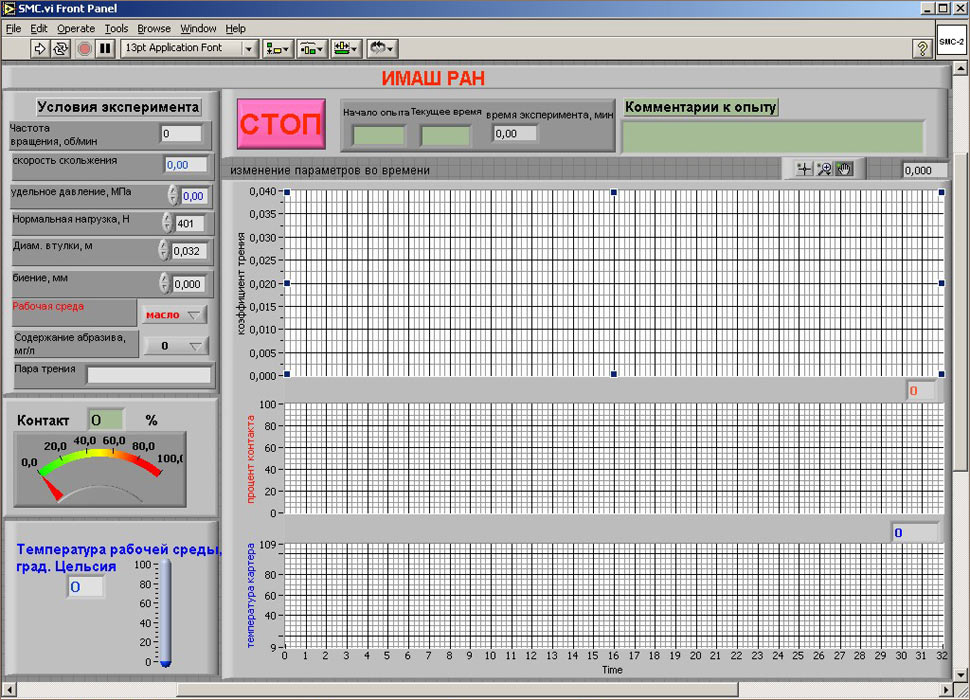The width and height of the screenshot is (970, 700).
Task: Click the удельное давление value field
Action: click(x=195, y=196)
